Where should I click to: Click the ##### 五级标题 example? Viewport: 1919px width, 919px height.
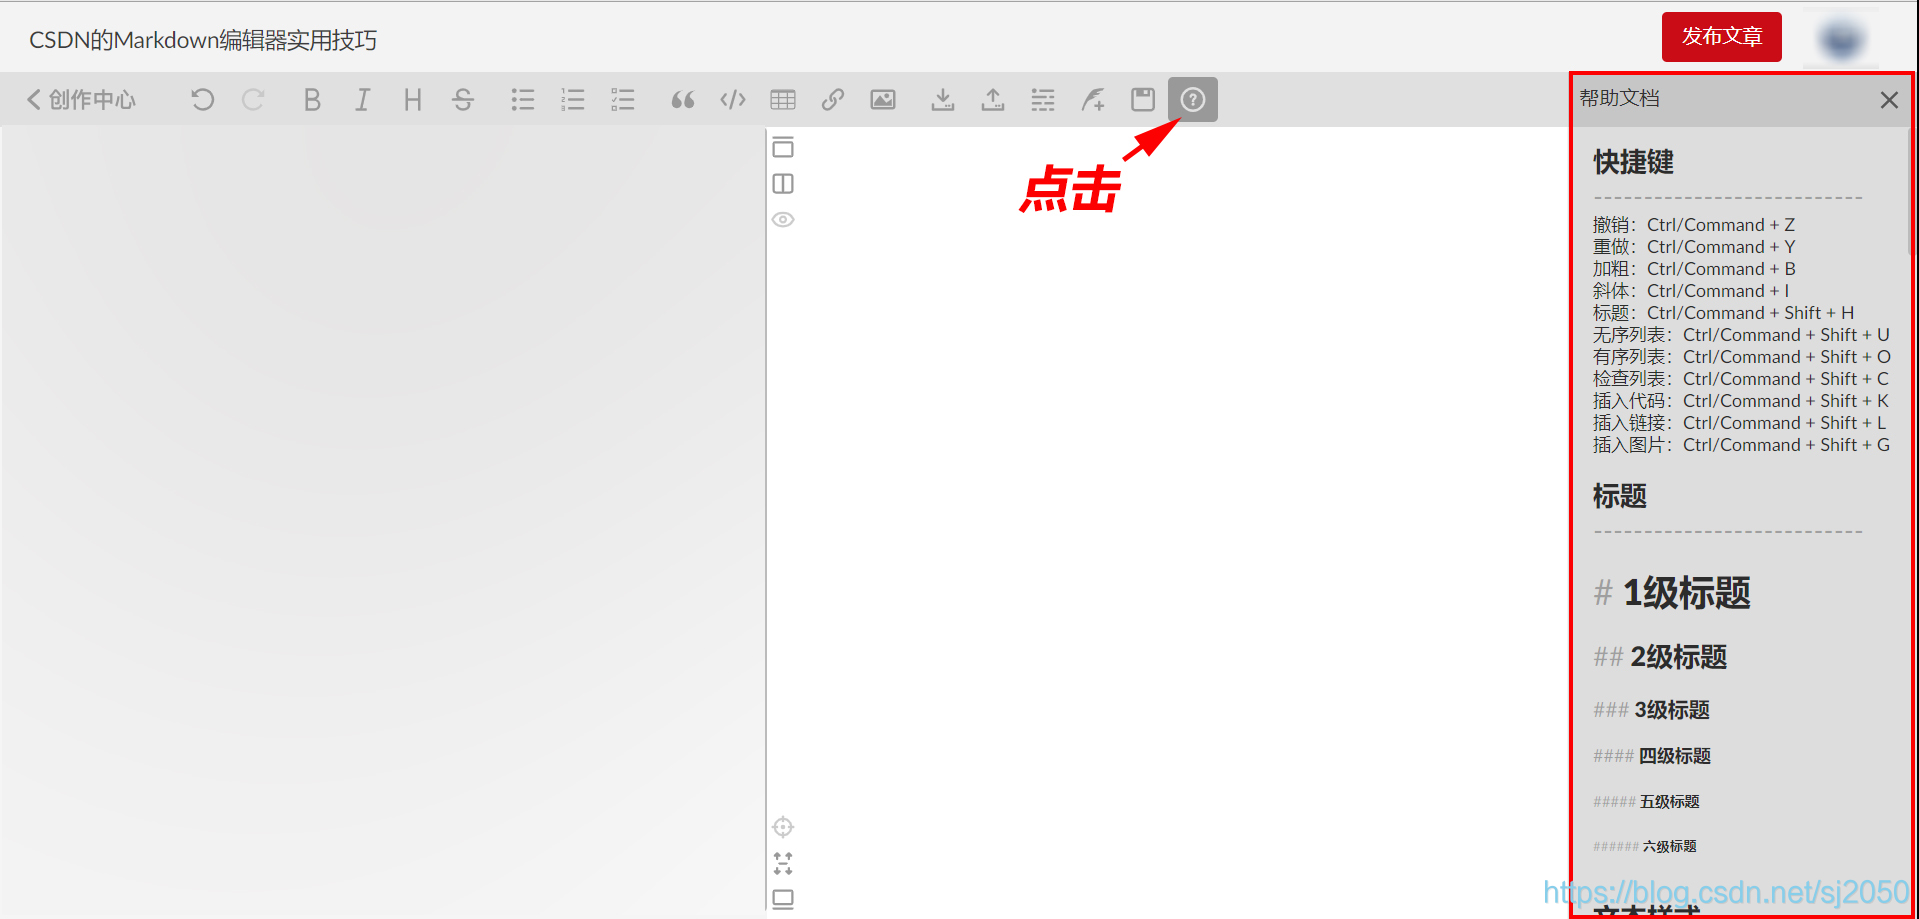coord(1646,802)
